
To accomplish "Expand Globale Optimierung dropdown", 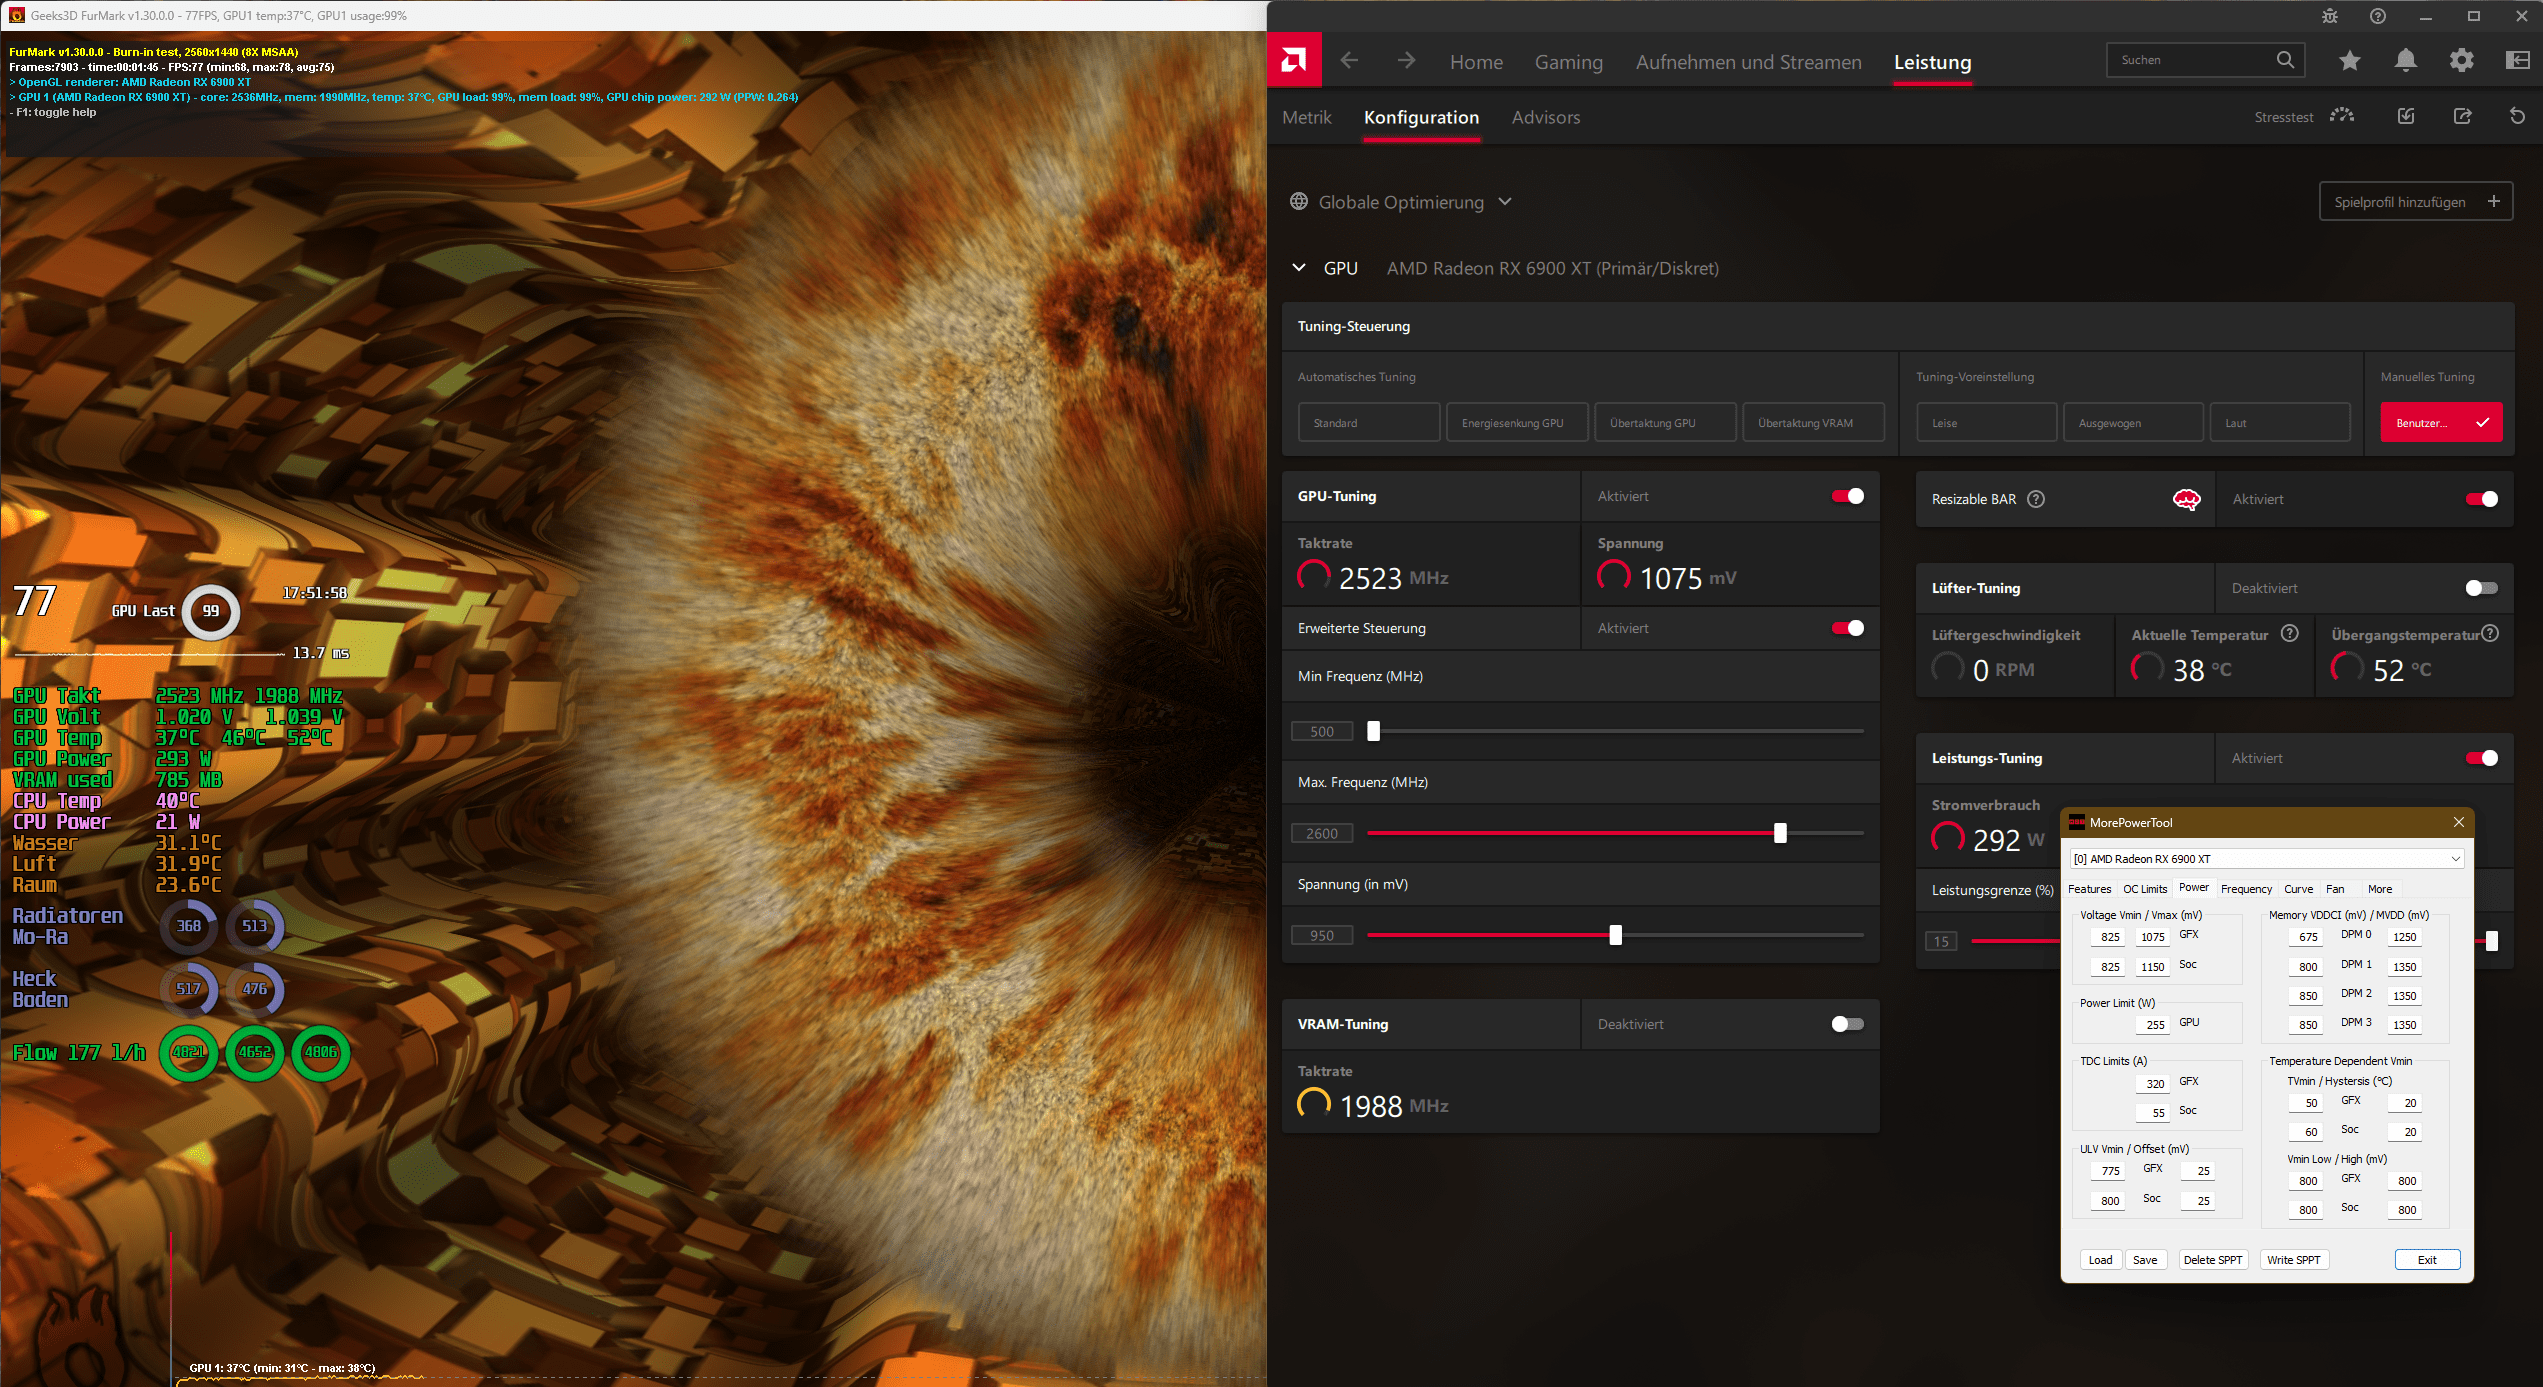I will click(1505, 201).
